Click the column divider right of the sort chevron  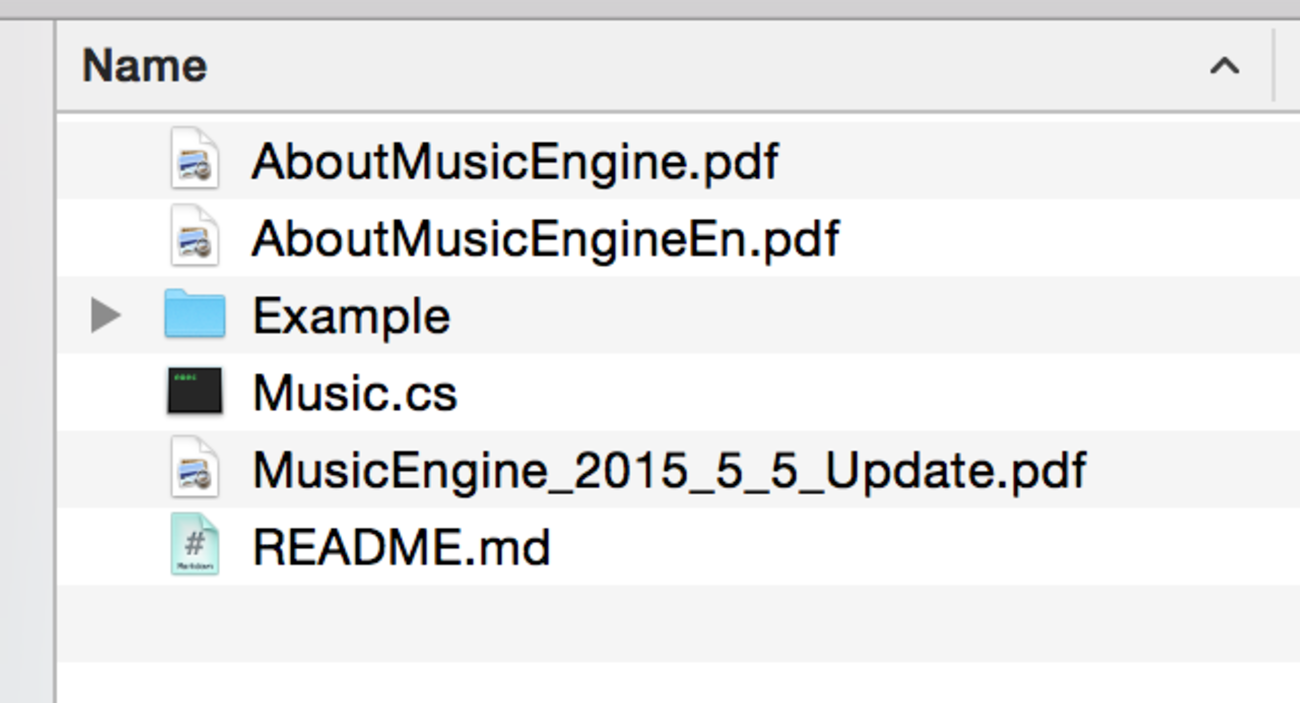1274,66
